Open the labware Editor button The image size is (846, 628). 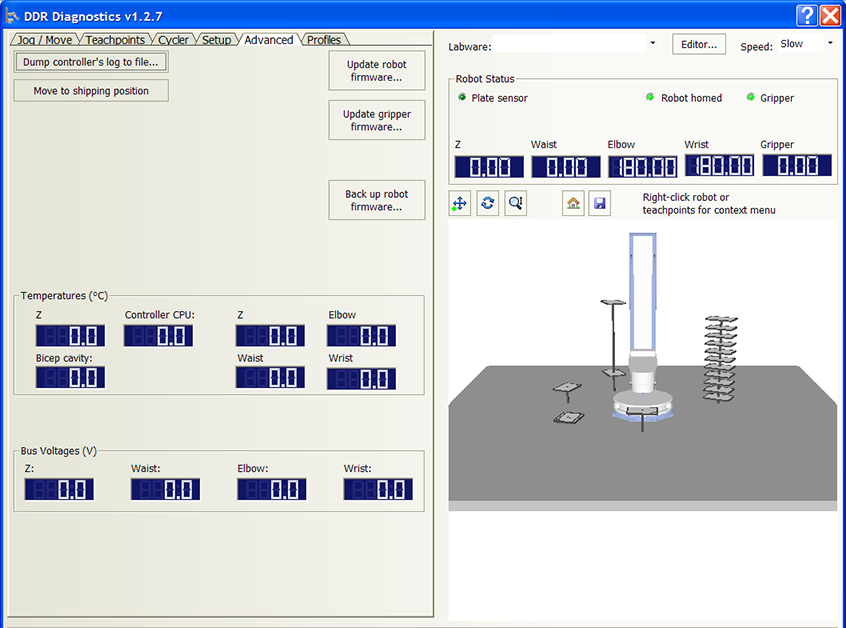[x=699, y=45]
